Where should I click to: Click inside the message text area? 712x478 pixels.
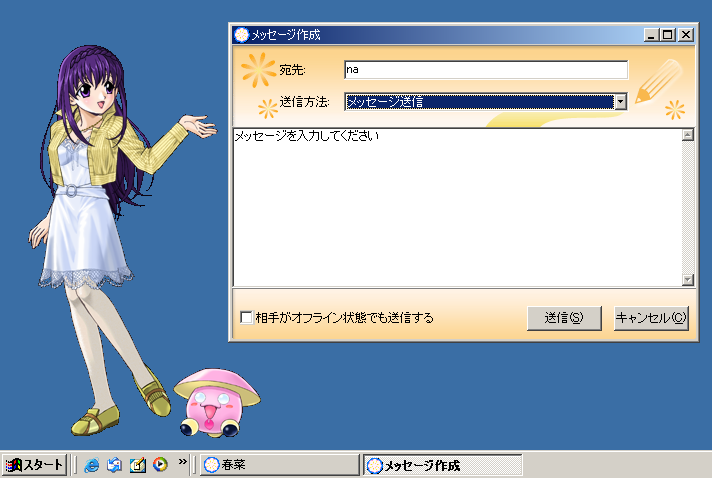pos(458,207)
